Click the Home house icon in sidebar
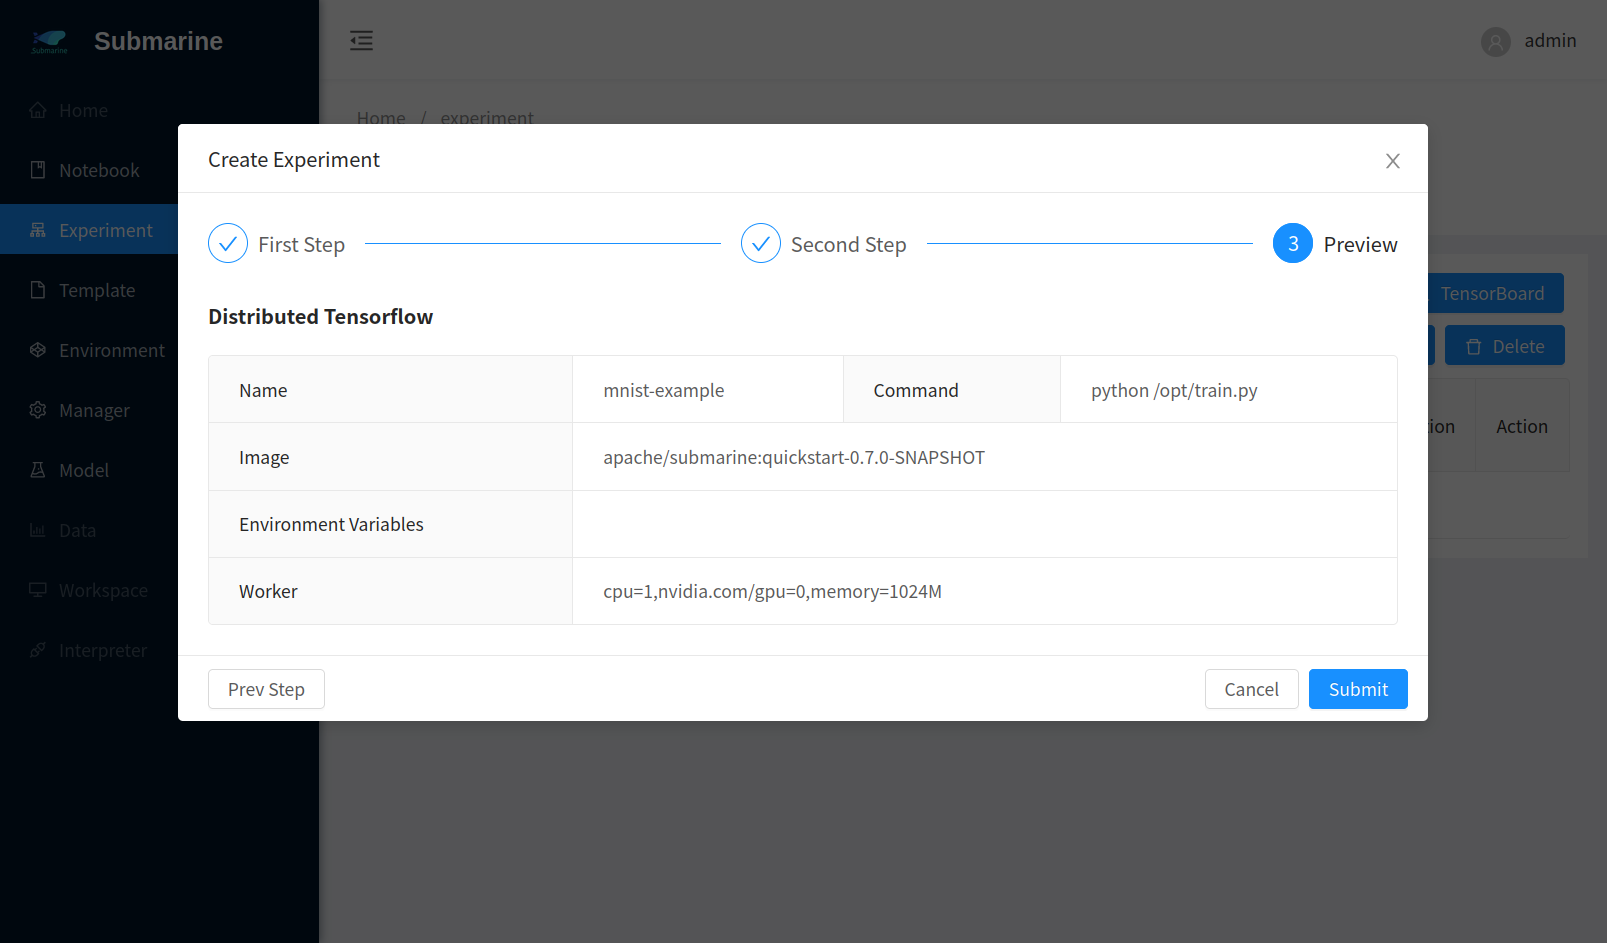The width and height of the screenshot is (1607, 943). (x=38, y=110)
